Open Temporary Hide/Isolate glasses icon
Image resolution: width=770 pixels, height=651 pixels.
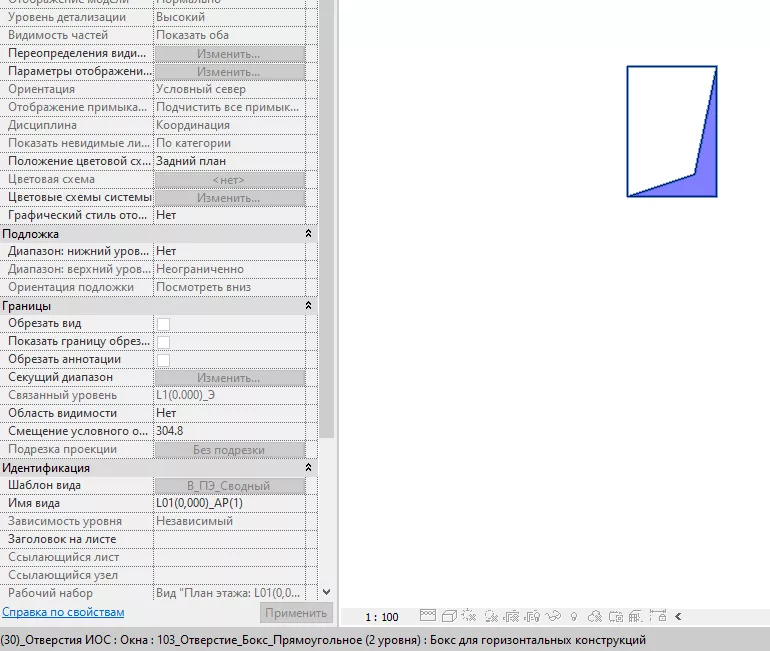tap(553, 617)
